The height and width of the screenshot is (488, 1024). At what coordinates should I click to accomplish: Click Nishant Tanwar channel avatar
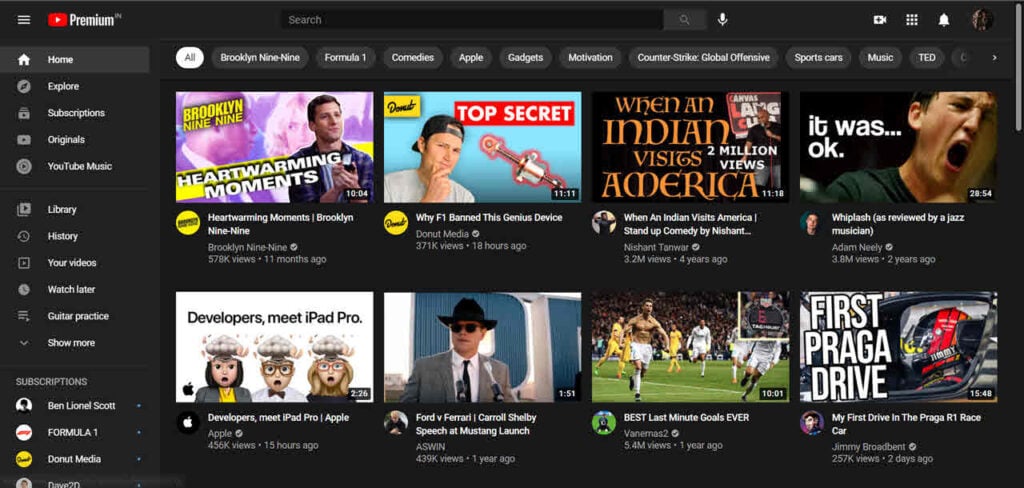(604, 223)
